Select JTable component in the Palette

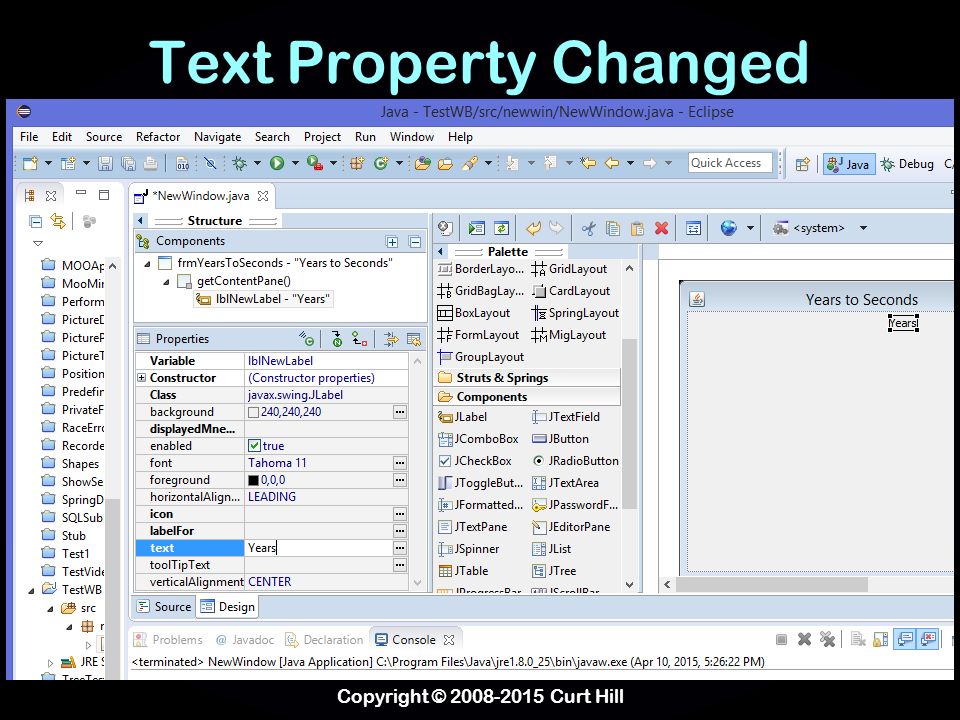tap(463, 571)
